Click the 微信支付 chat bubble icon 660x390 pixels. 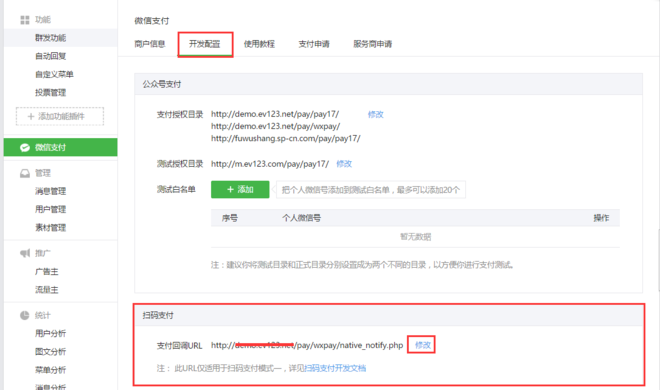25,147
